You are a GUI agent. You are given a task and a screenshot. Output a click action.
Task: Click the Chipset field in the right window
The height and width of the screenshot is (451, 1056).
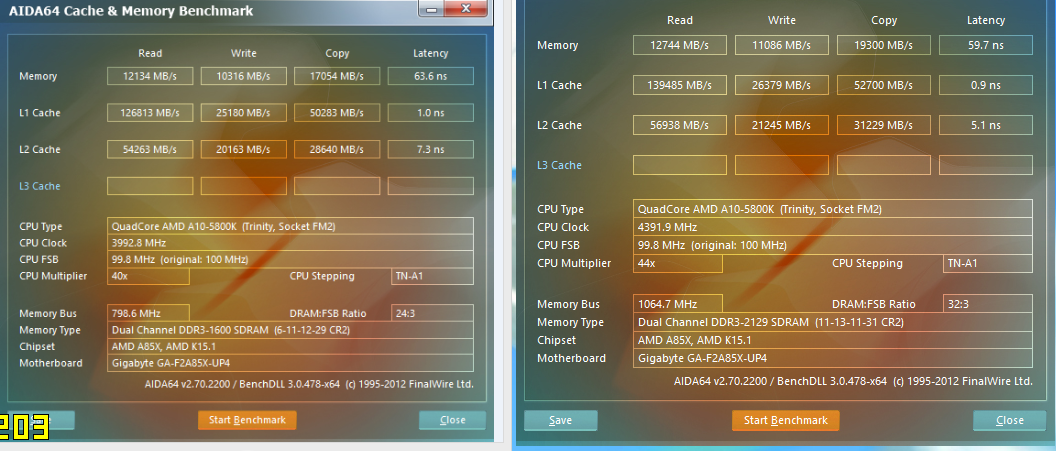[x=832, y=340]
